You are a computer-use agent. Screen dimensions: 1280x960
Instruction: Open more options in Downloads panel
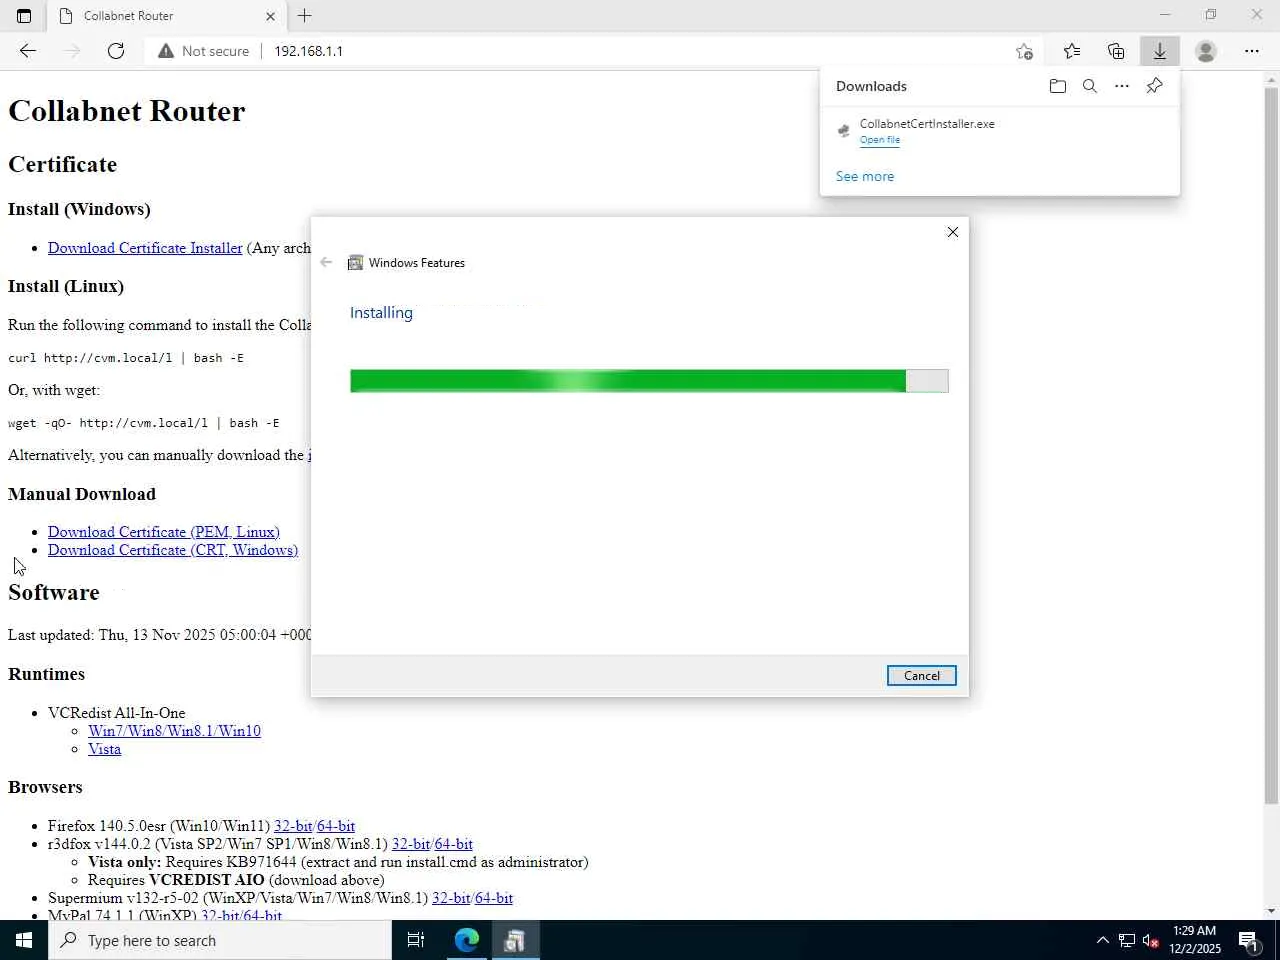(1122, 86)
